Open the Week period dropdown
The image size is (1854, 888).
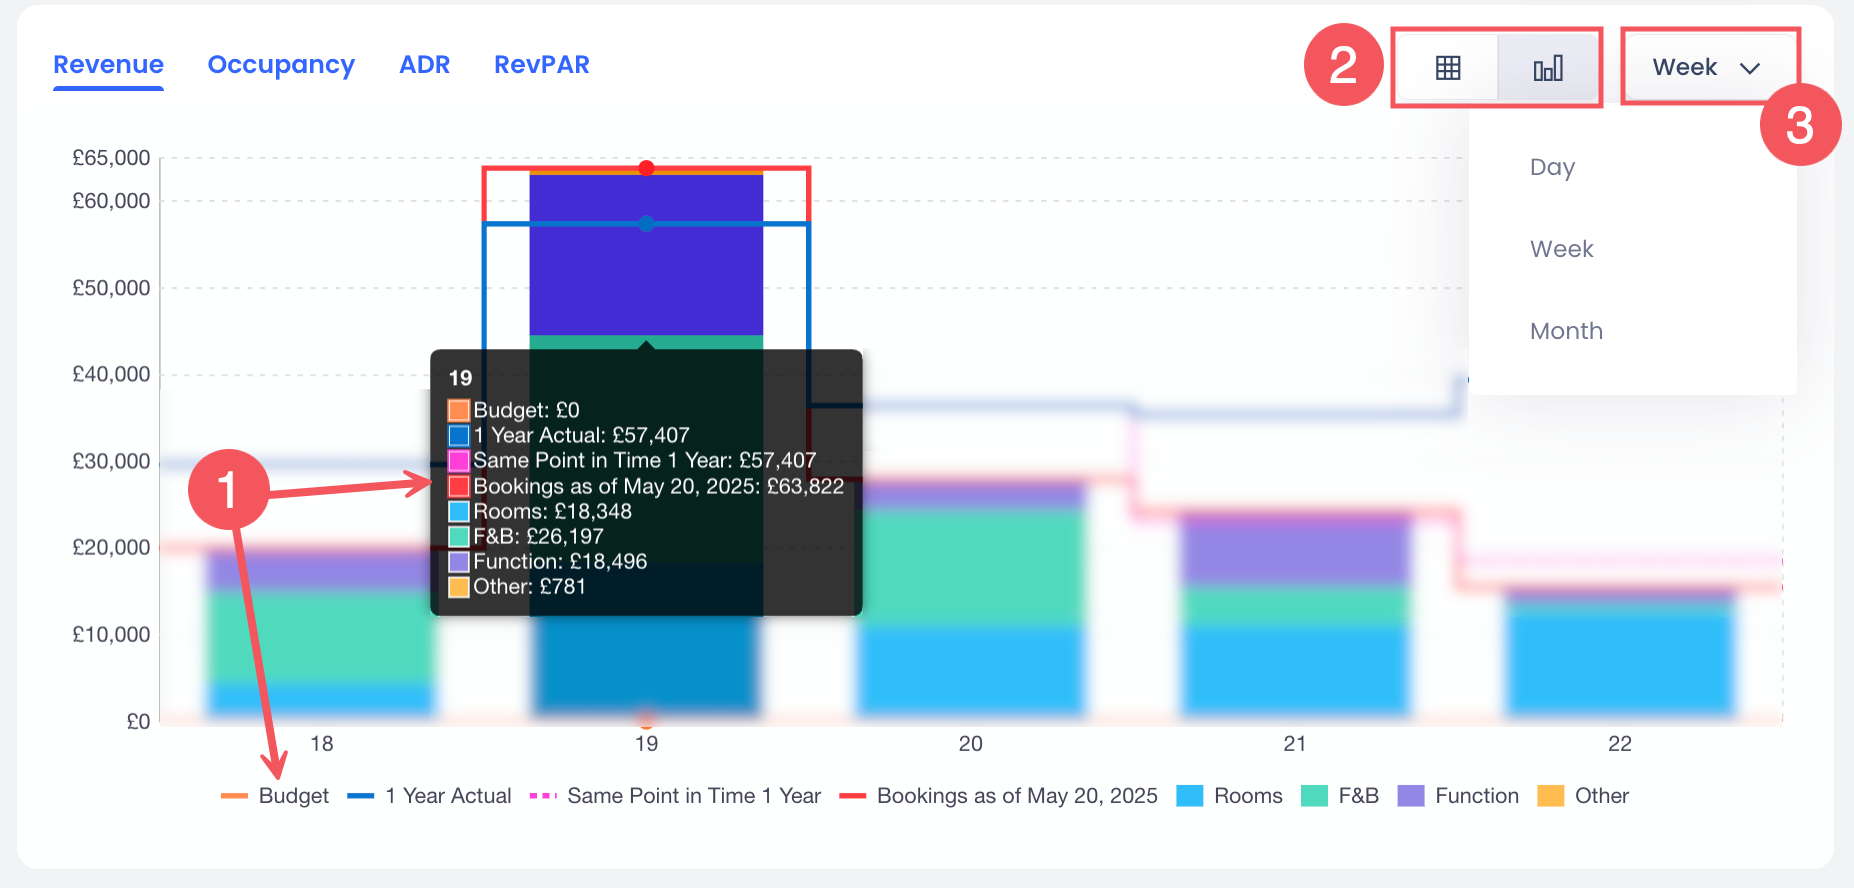click(x=1706, y=68)
